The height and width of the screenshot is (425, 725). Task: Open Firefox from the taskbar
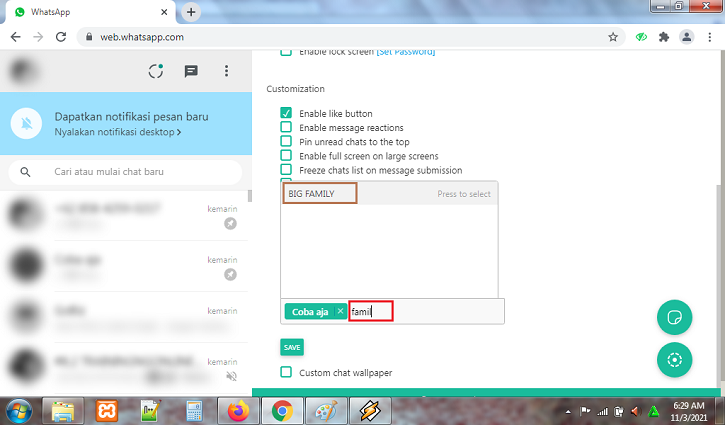pos(238,411)
